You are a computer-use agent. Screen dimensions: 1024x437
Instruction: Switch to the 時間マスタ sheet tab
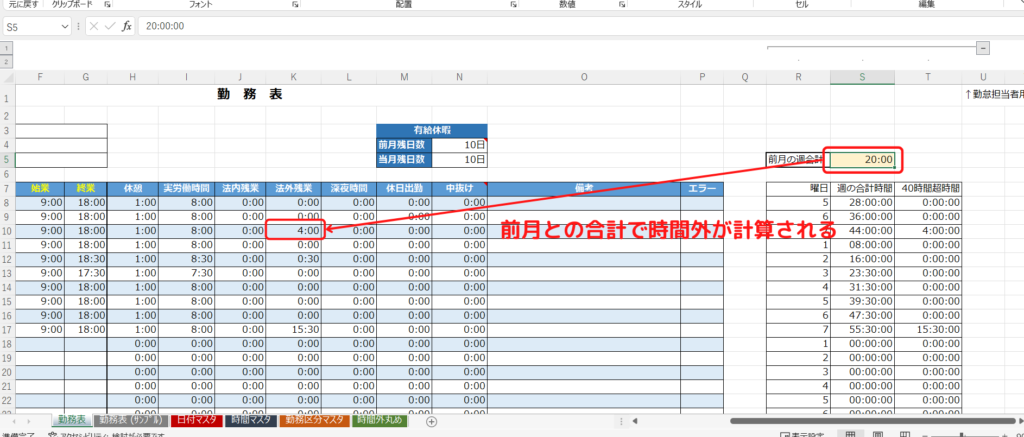click(x=251, y=420)
